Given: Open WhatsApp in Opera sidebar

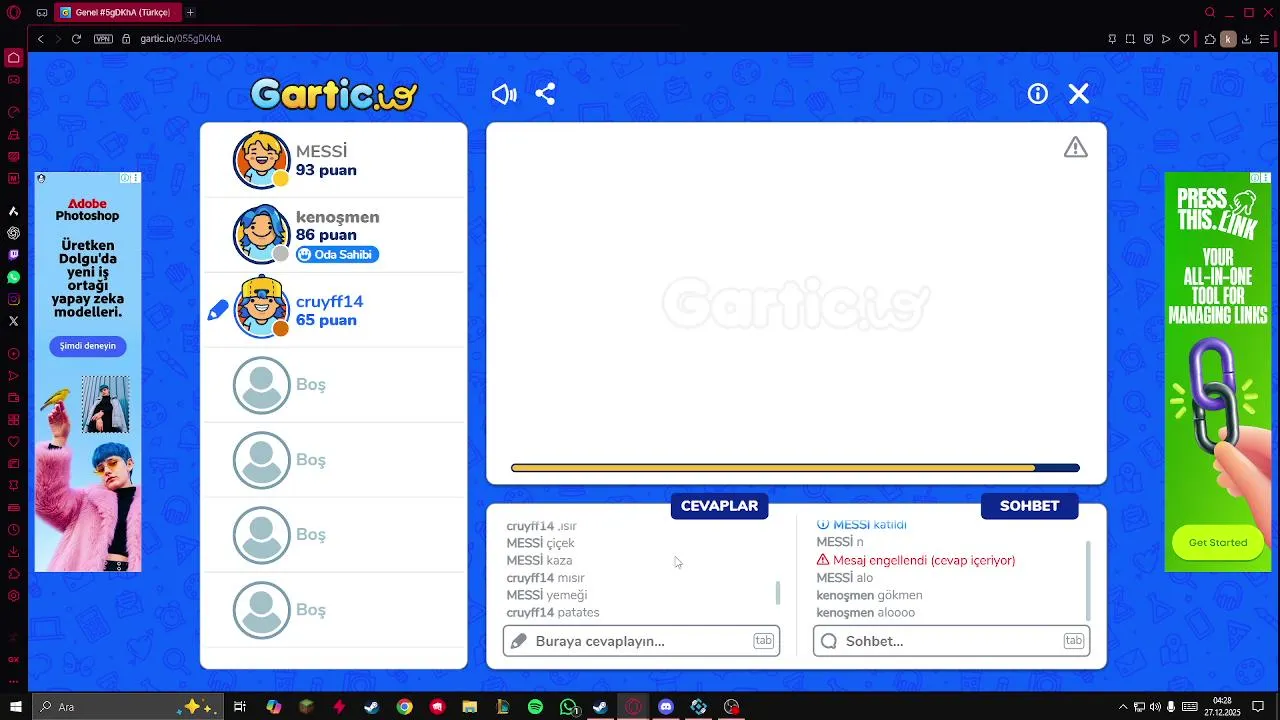Looking at the screenshot, I should click(x=14, y=277).
